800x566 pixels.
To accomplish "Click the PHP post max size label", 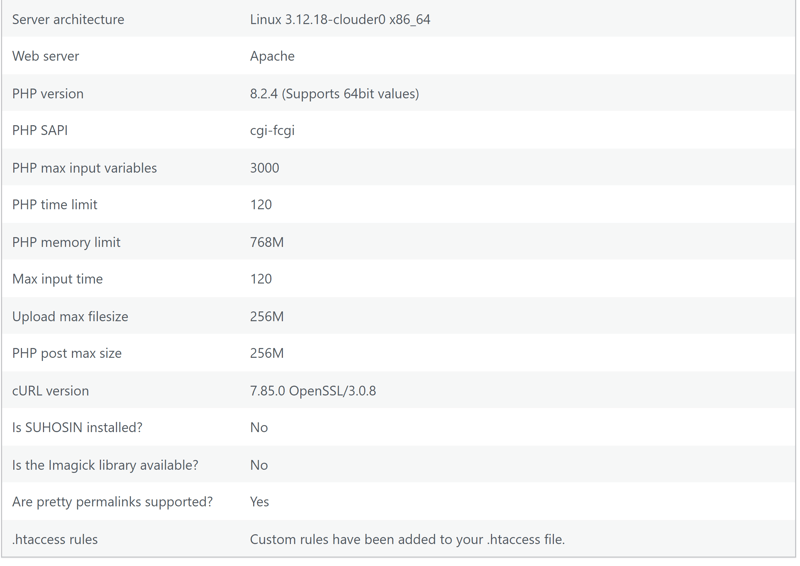I will (67, 353).
